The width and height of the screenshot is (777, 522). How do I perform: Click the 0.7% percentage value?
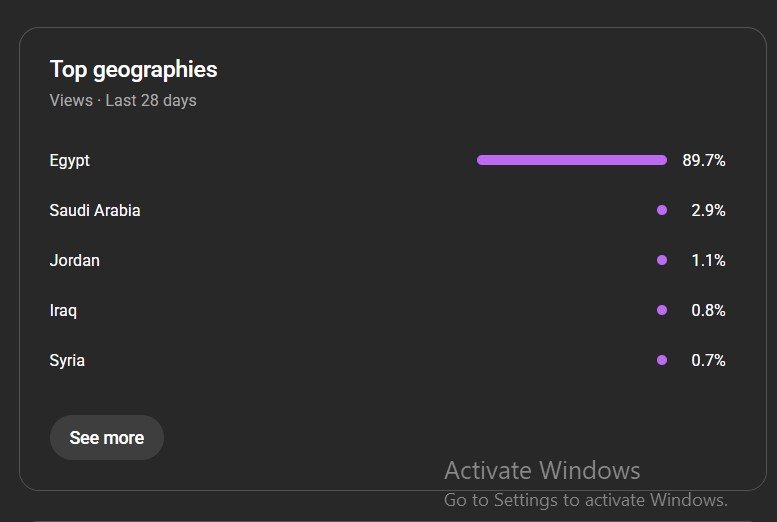click(x=708, y=360)
